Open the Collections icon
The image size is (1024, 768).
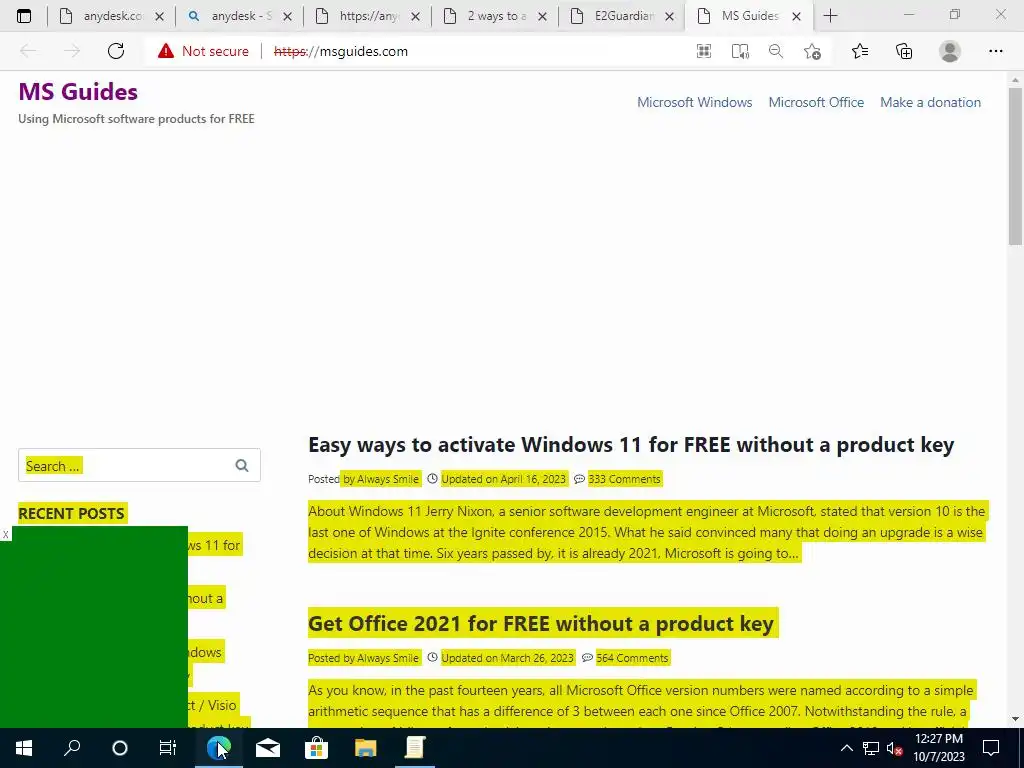904,51
